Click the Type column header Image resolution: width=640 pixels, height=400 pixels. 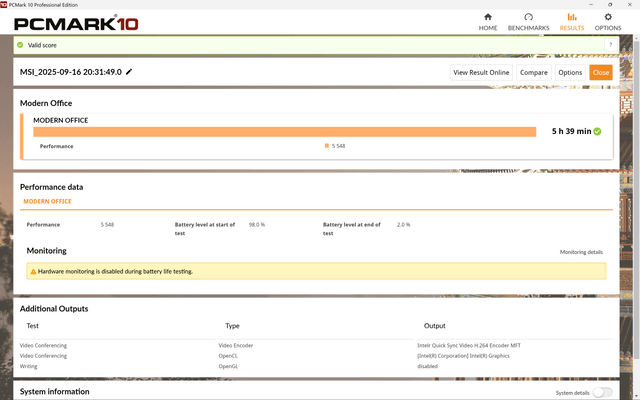point(232,326)
